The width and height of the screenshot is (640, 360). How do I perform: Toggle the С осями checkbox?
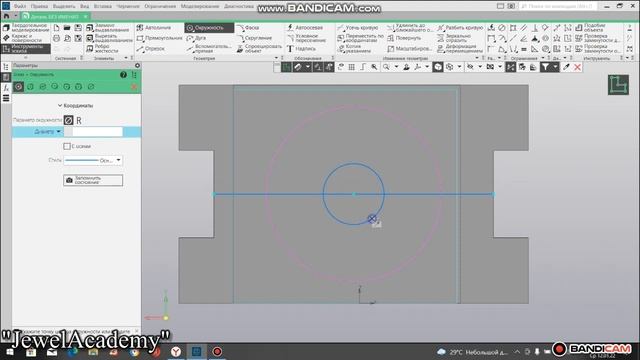tap(67, 146)
